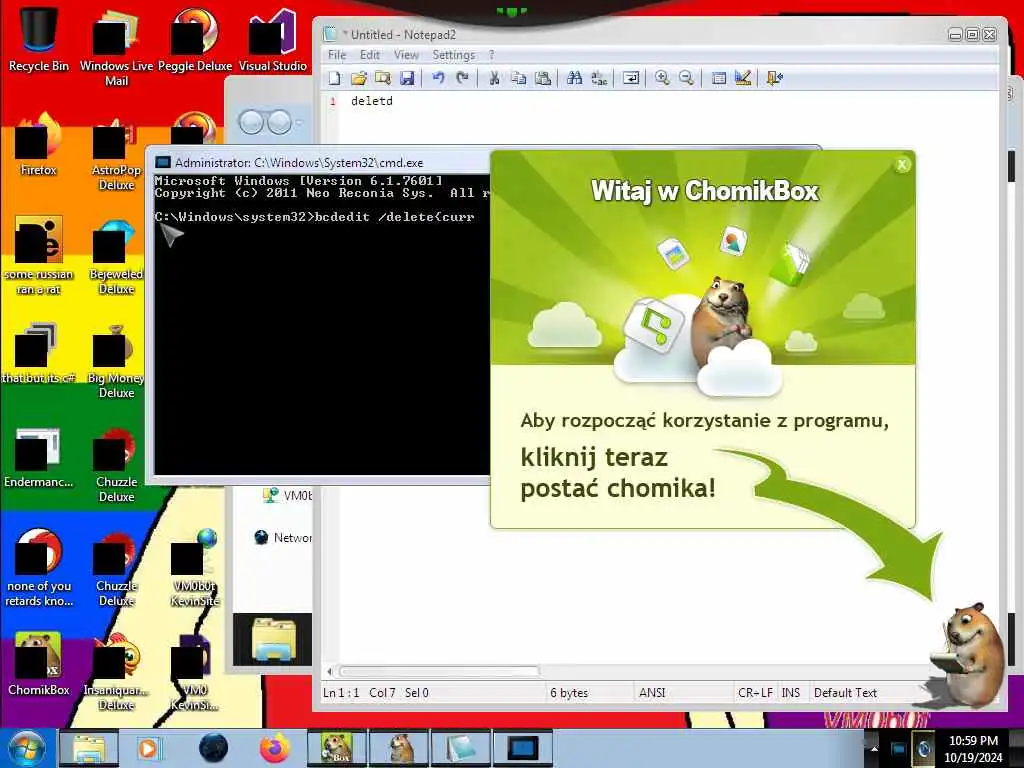
Task: Undo the last edit in Notepad2
Action: 438,78
